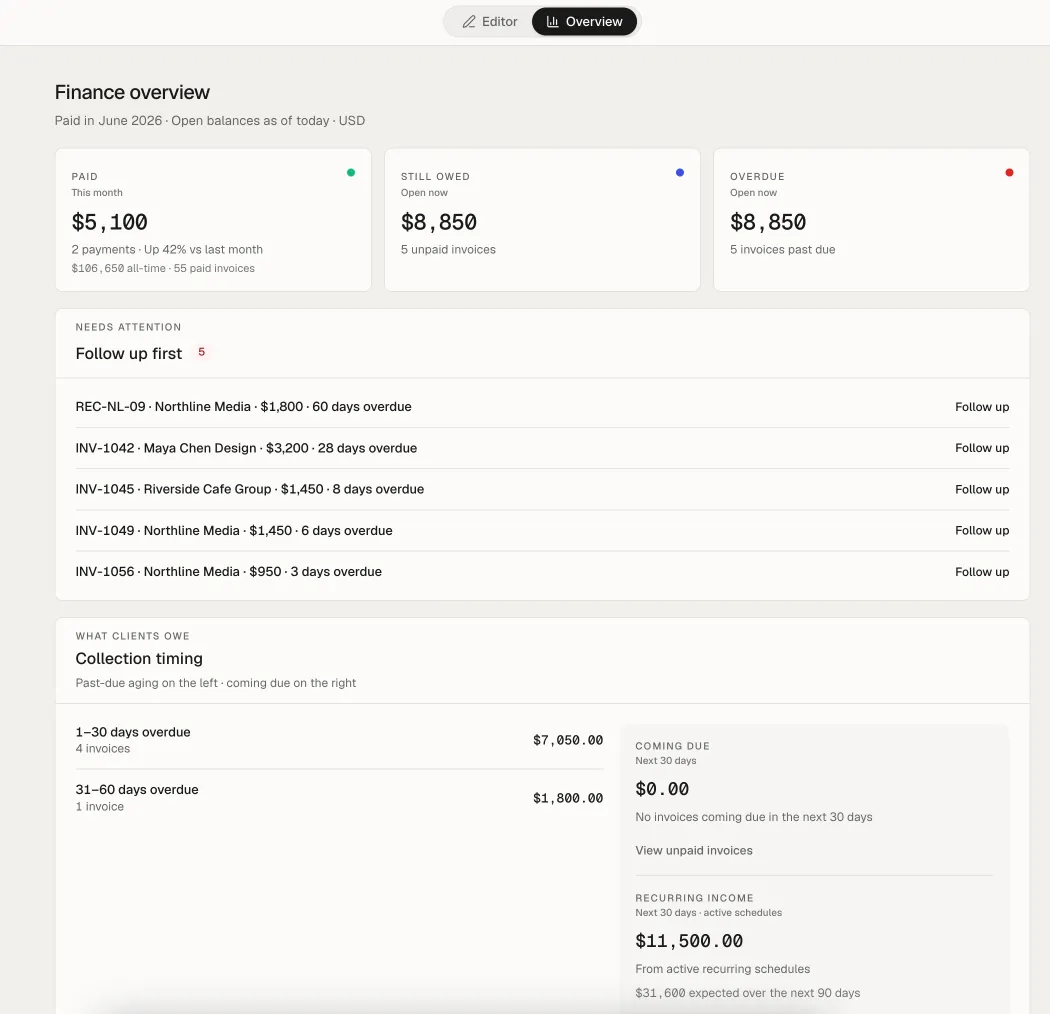Click the Coming Due $0.00 value

tap(662, 789)
